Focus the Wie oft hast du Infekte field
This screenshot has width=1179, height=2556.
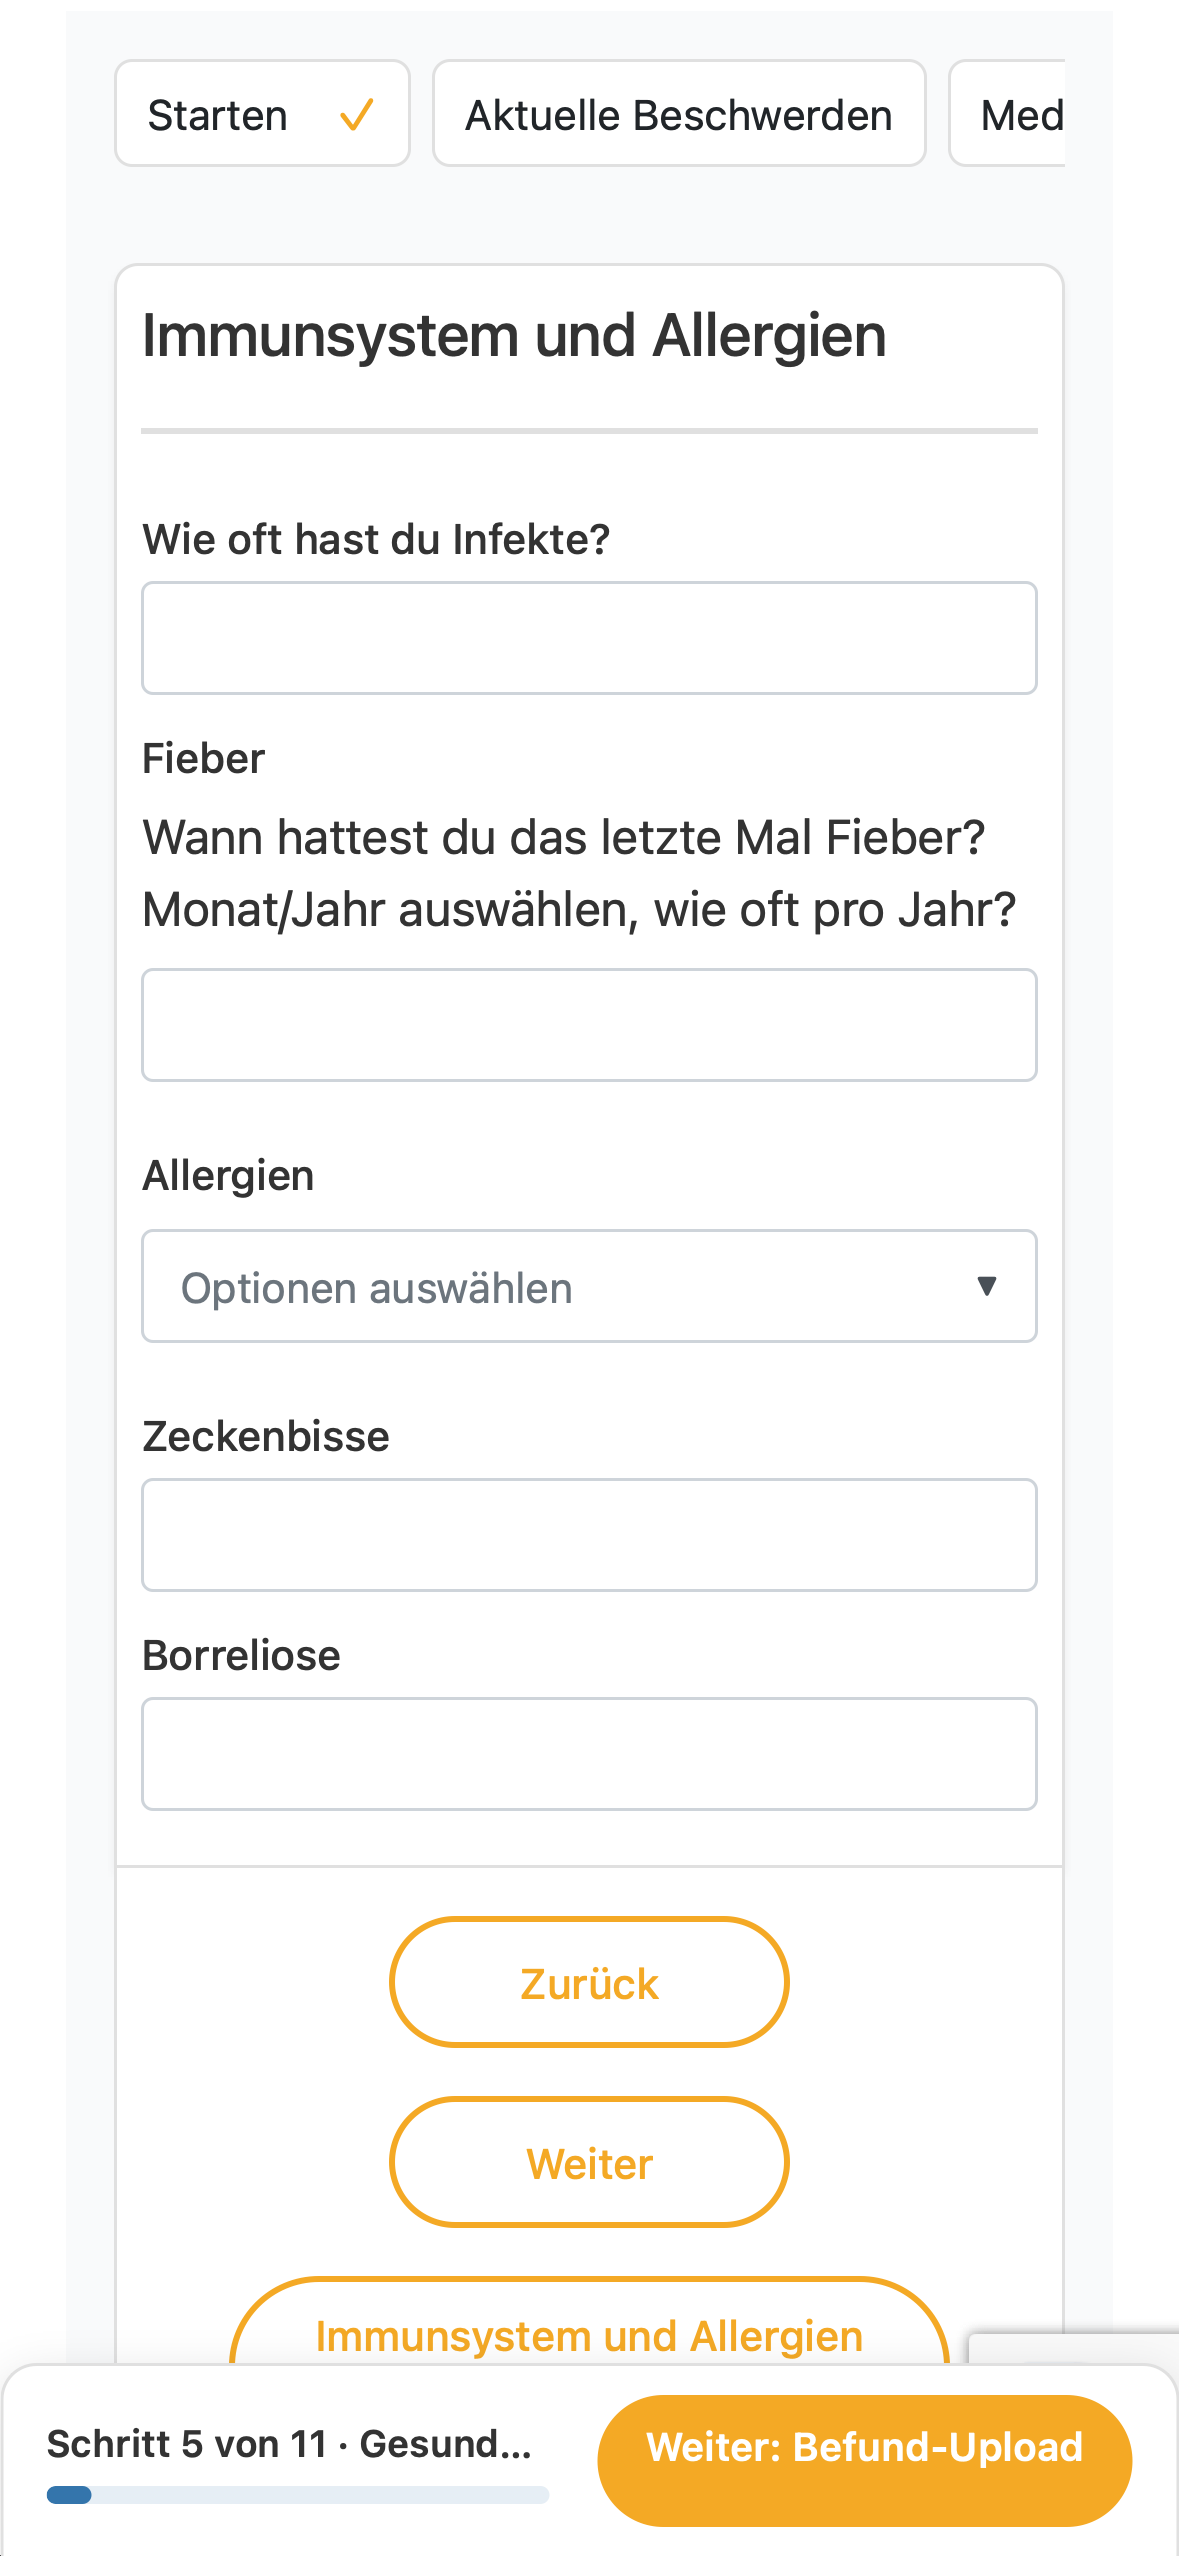pyautogui.click(x=589, y=638)
